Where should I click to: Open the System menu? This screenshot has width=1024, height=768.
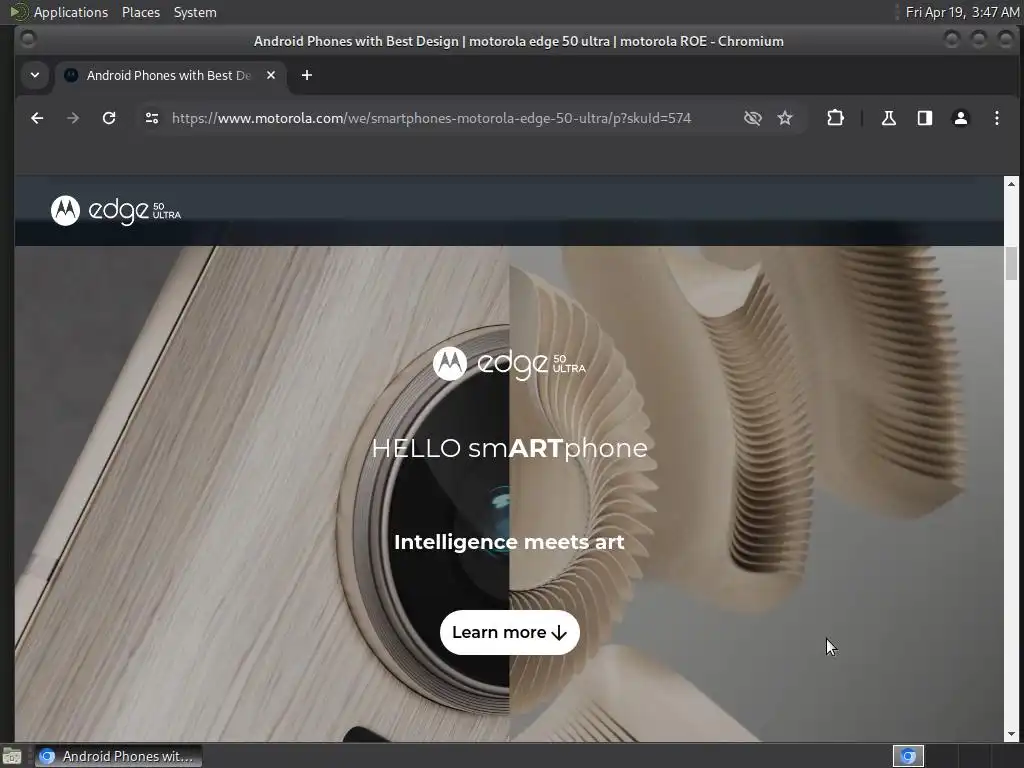tap(195, 12)
